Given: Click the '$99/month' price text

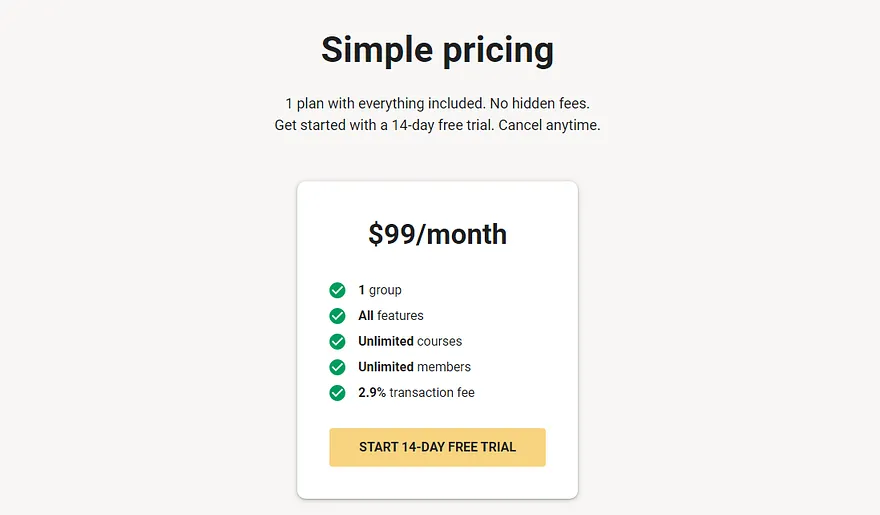Looking at the screenshot, I should (437, 234).
